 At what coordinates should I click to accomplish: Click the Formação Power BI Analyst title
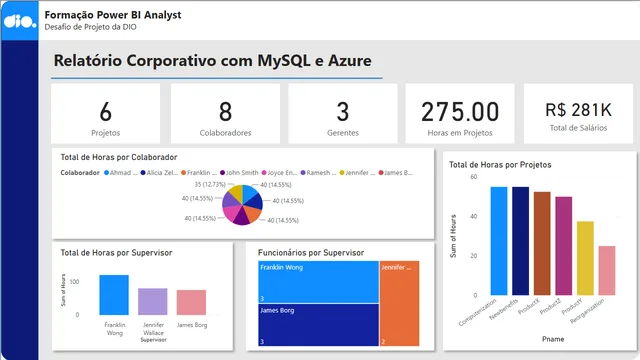[113, 15]
